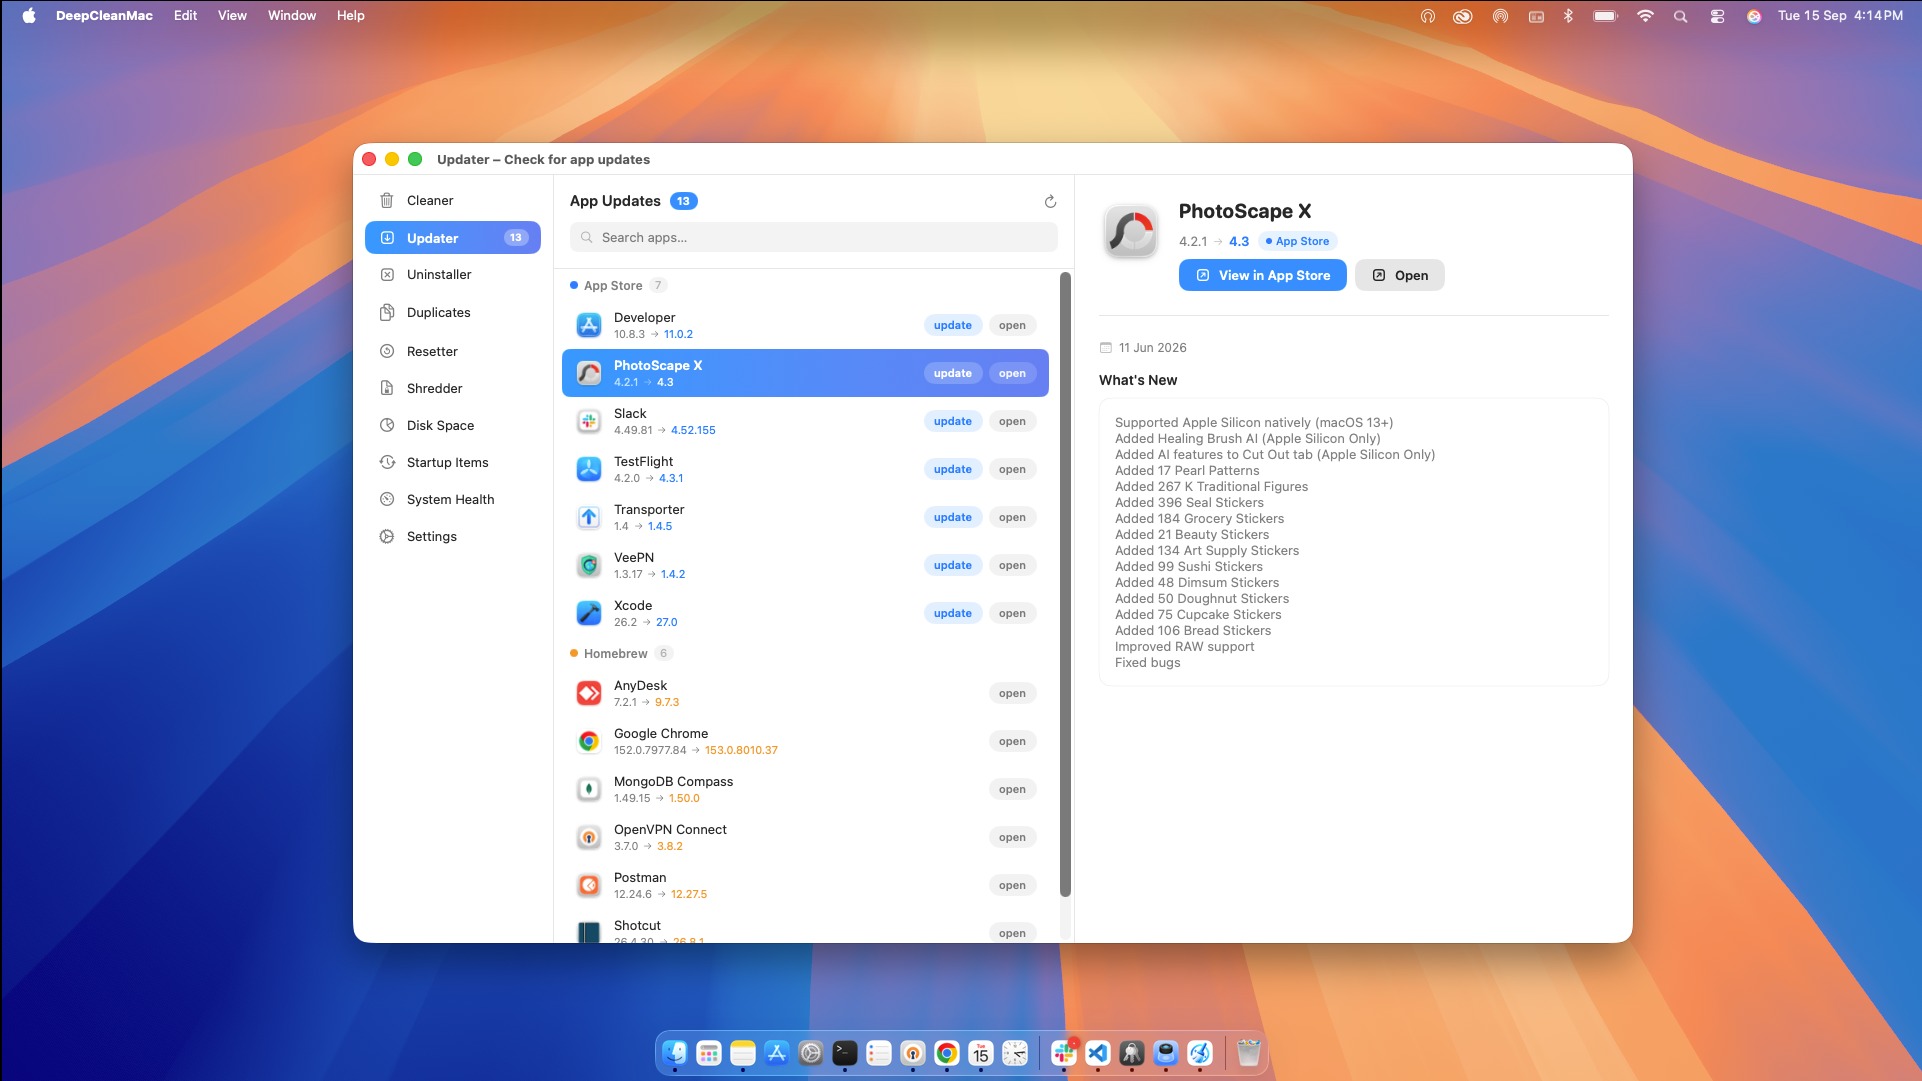Viewport: 1922px width, 1081px height.
Task: Click the AnyDesk app icon
Action: point(589,693)
